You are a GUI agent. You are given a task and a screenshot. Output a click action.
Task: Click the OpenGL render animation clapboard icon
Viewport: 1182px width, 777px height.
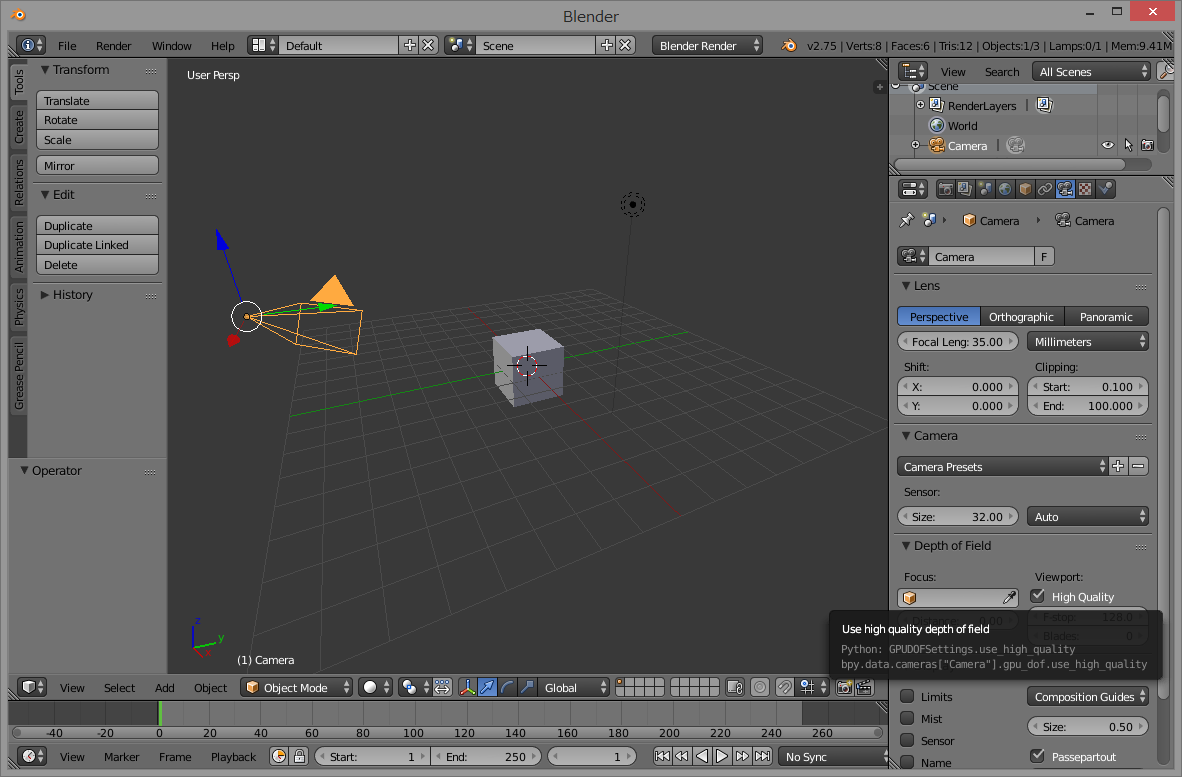[866, 688]
